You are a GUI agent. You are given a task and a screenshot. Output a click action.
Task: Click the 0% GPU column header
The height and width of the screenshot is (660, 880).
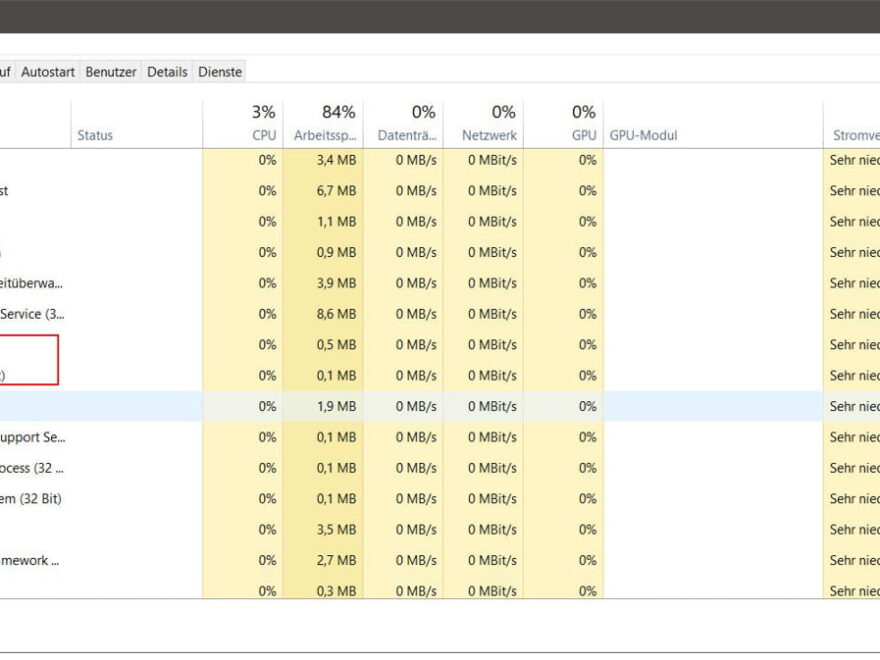point(563,125)
